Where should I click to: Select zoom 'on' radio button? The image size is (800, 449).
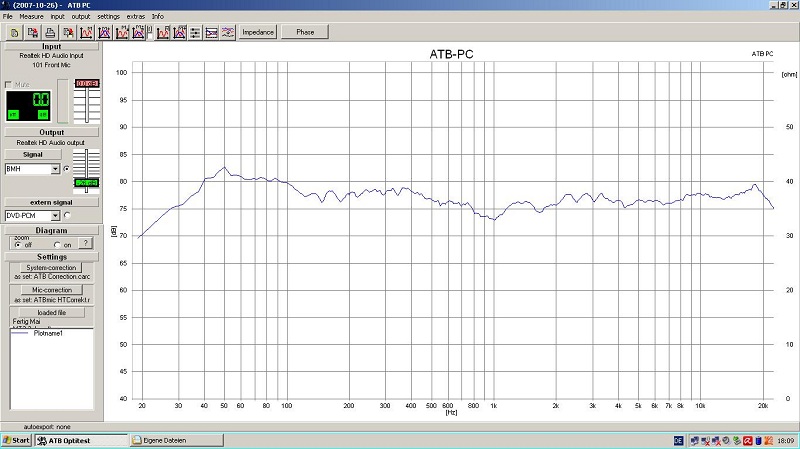tap(55, 244)
